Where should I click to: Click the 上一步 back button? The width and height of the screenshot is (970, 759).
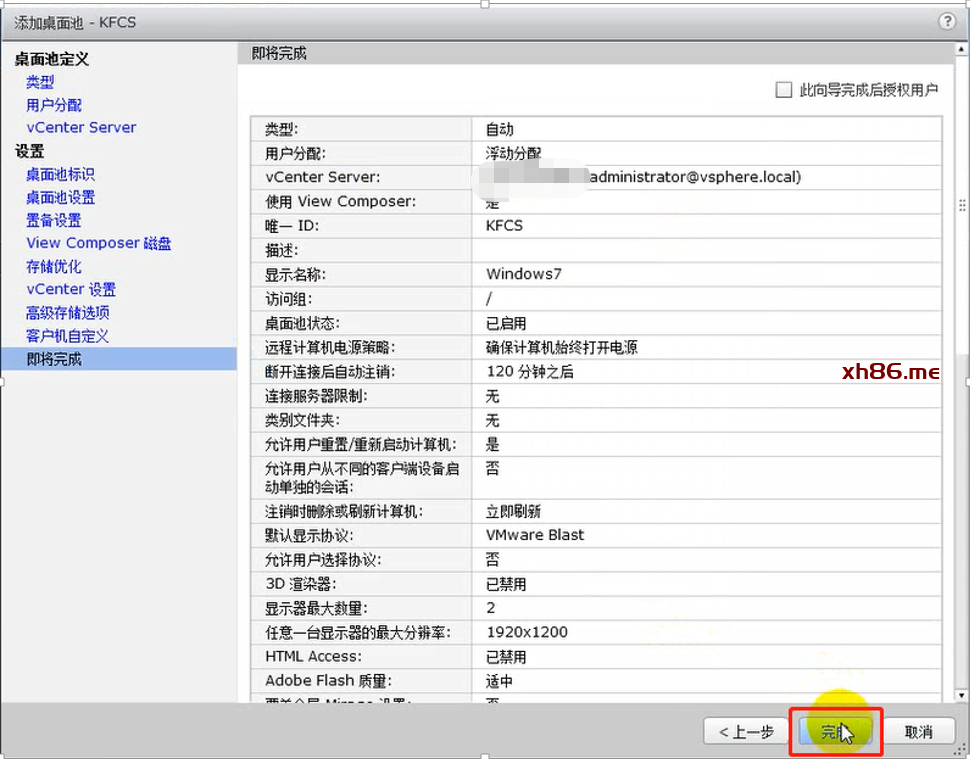(747, 732)
